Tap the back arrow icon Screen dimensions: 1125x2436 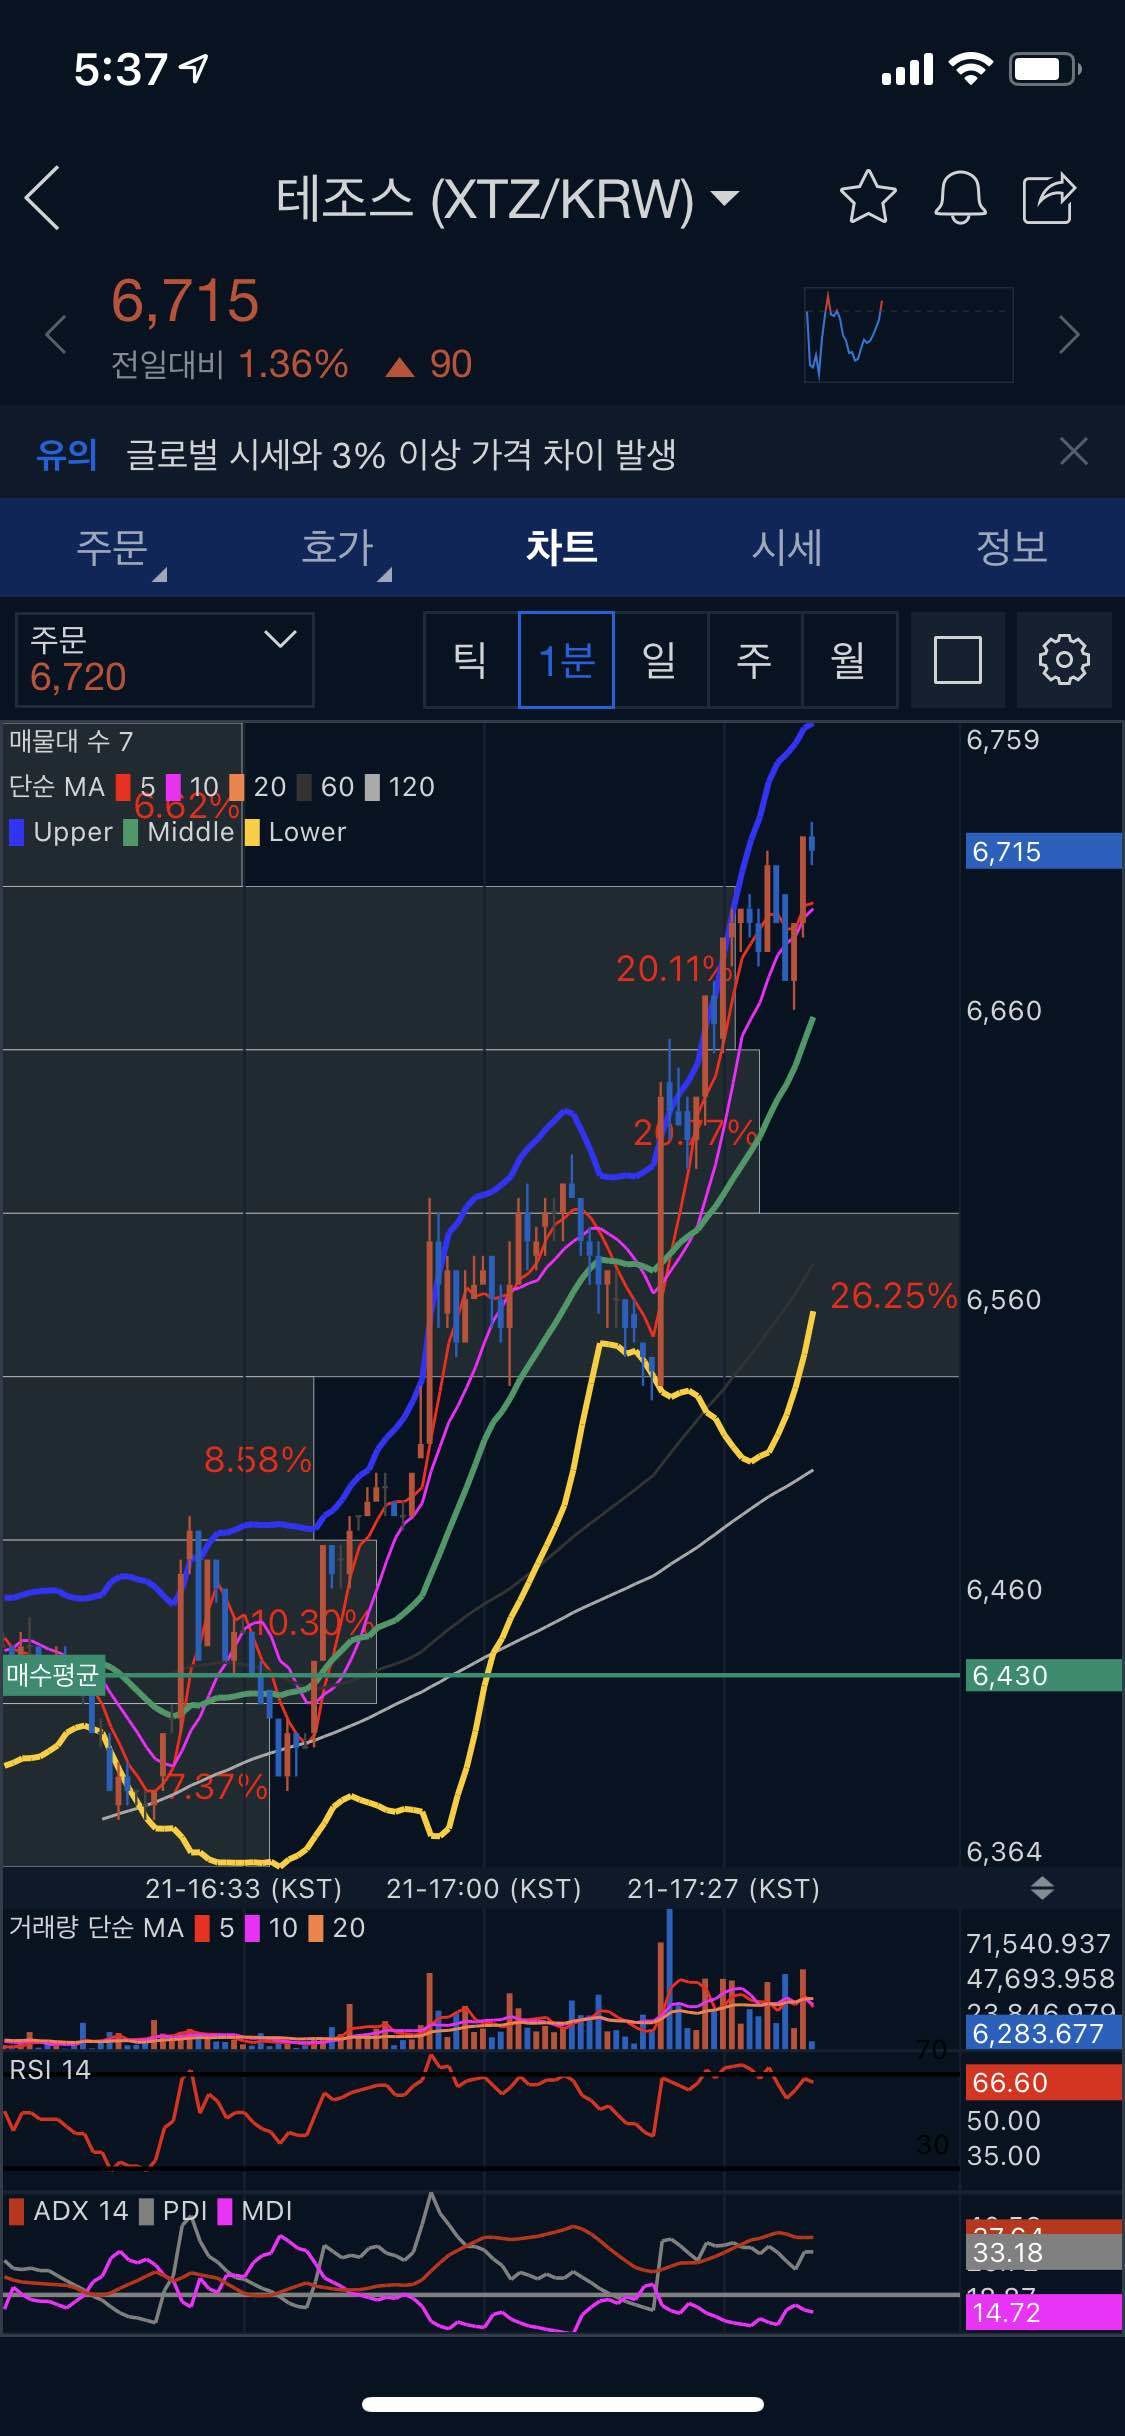coord(44,198)
